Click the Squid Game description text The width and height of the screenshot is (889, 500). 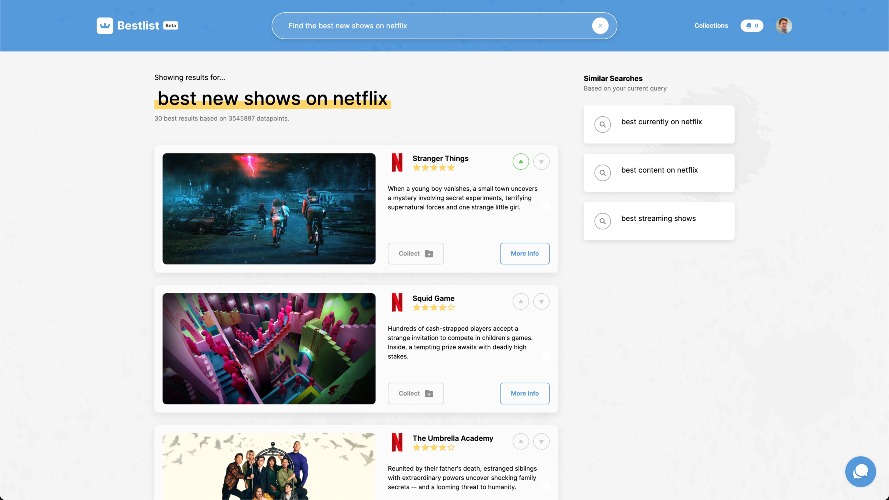(460, 342)
